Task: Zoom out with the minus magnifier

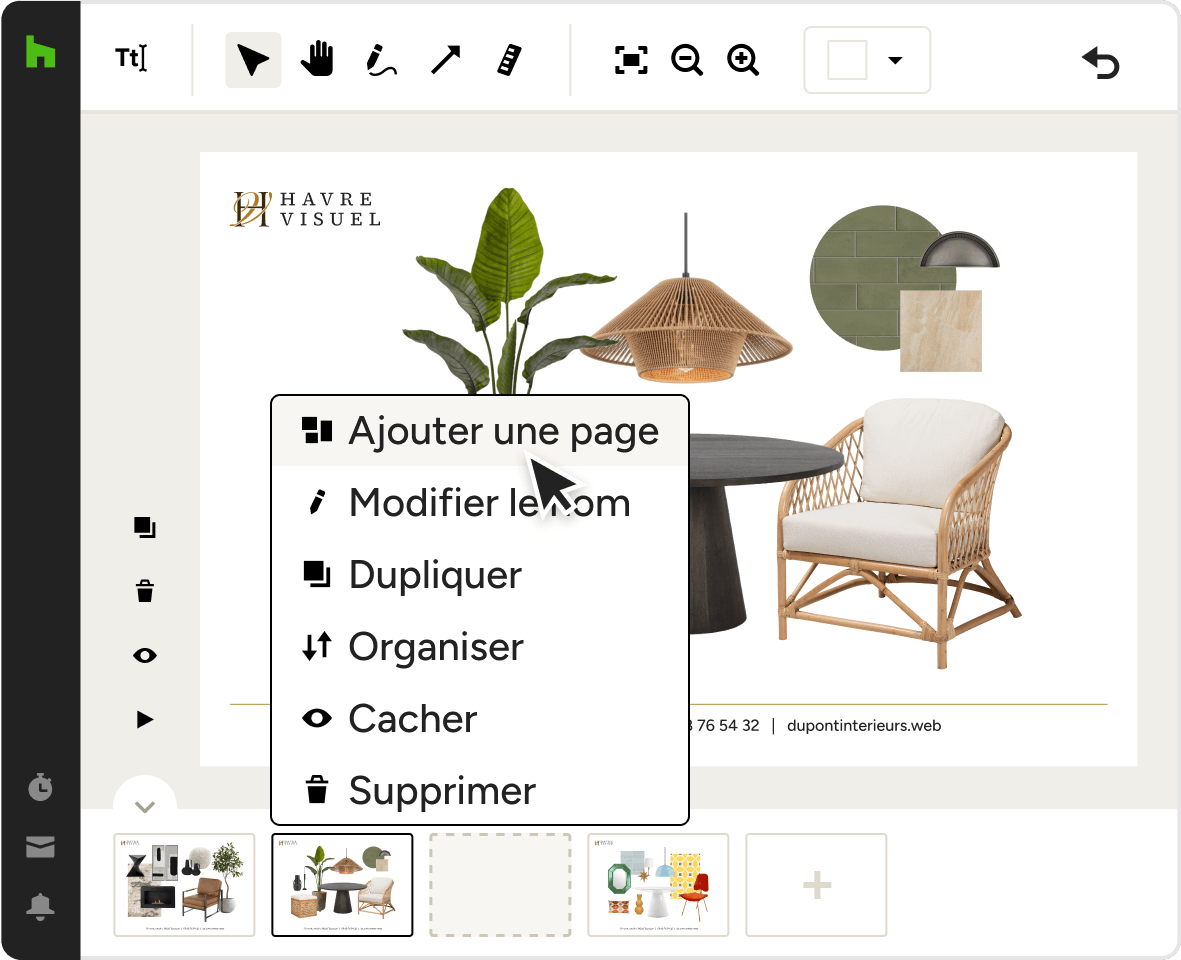Action: [687, 60]
